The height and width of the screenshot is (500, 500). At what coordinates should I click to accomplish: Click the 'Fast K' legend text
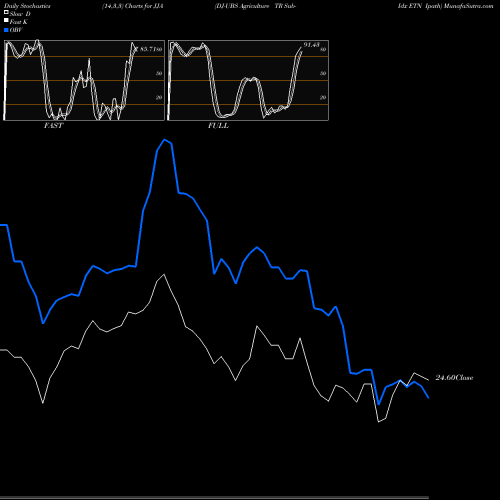[19, 22]
